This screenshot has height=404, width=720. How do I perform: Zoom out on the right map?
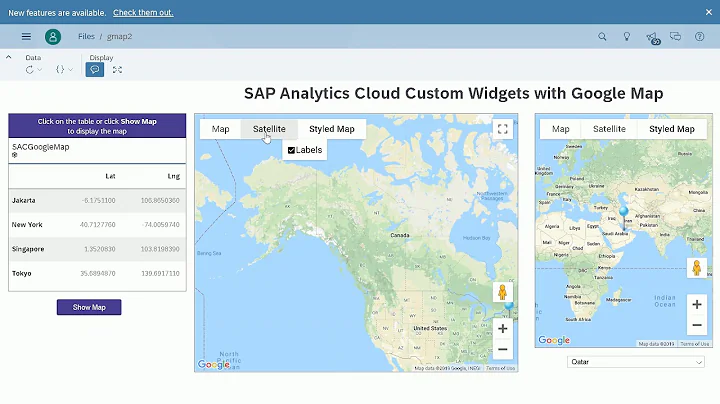pos(697,325)
